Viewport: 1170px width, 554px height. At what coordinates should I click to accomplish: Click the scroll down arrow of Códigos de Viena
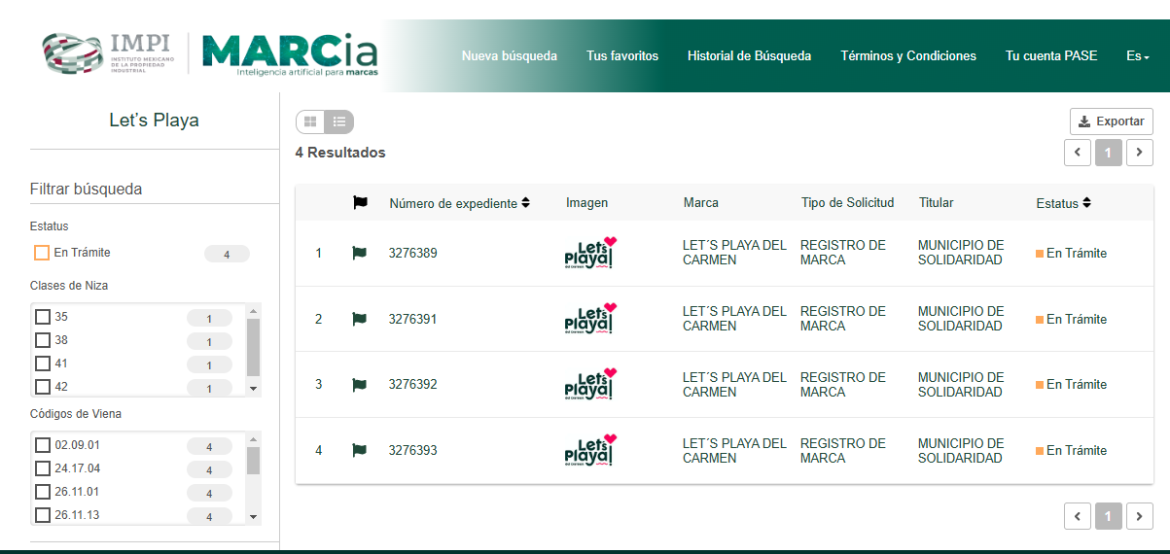point(253,517)
